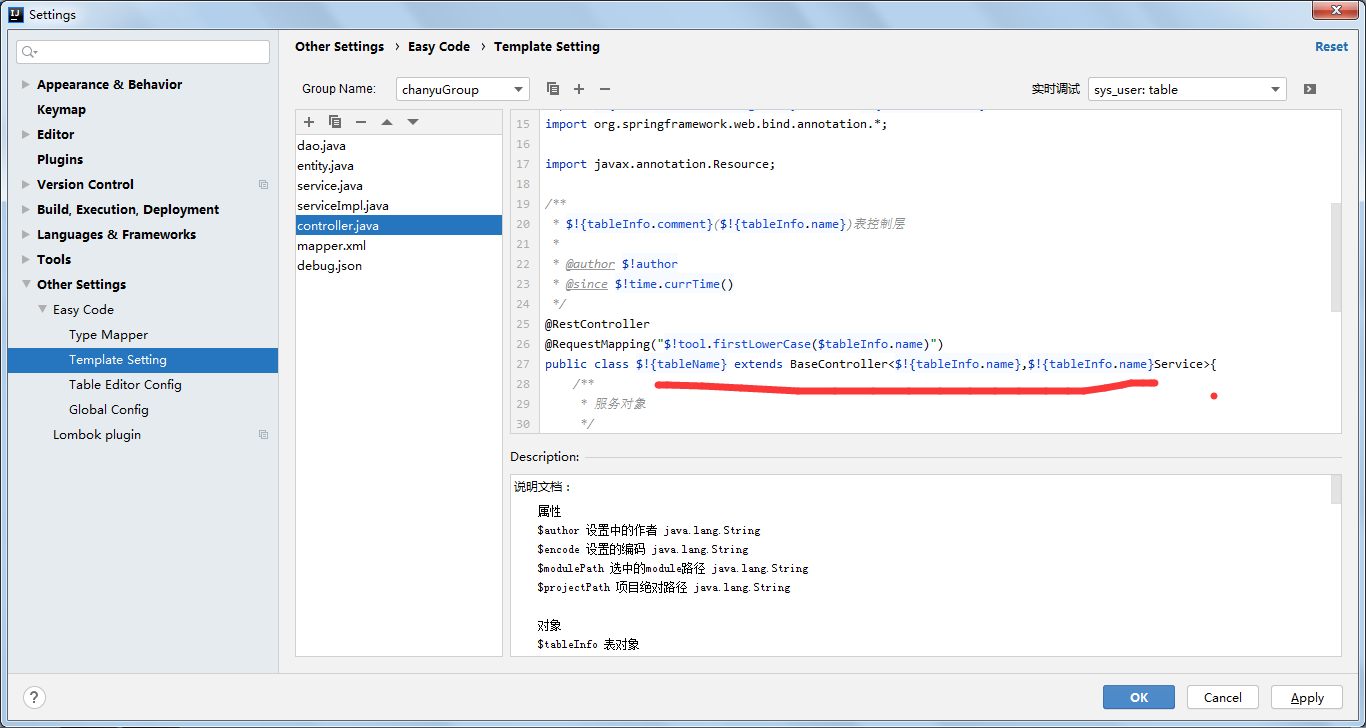Screen dimensions: 1366x728
Task: Focus the settings search field
Action: tap(143, 52)
